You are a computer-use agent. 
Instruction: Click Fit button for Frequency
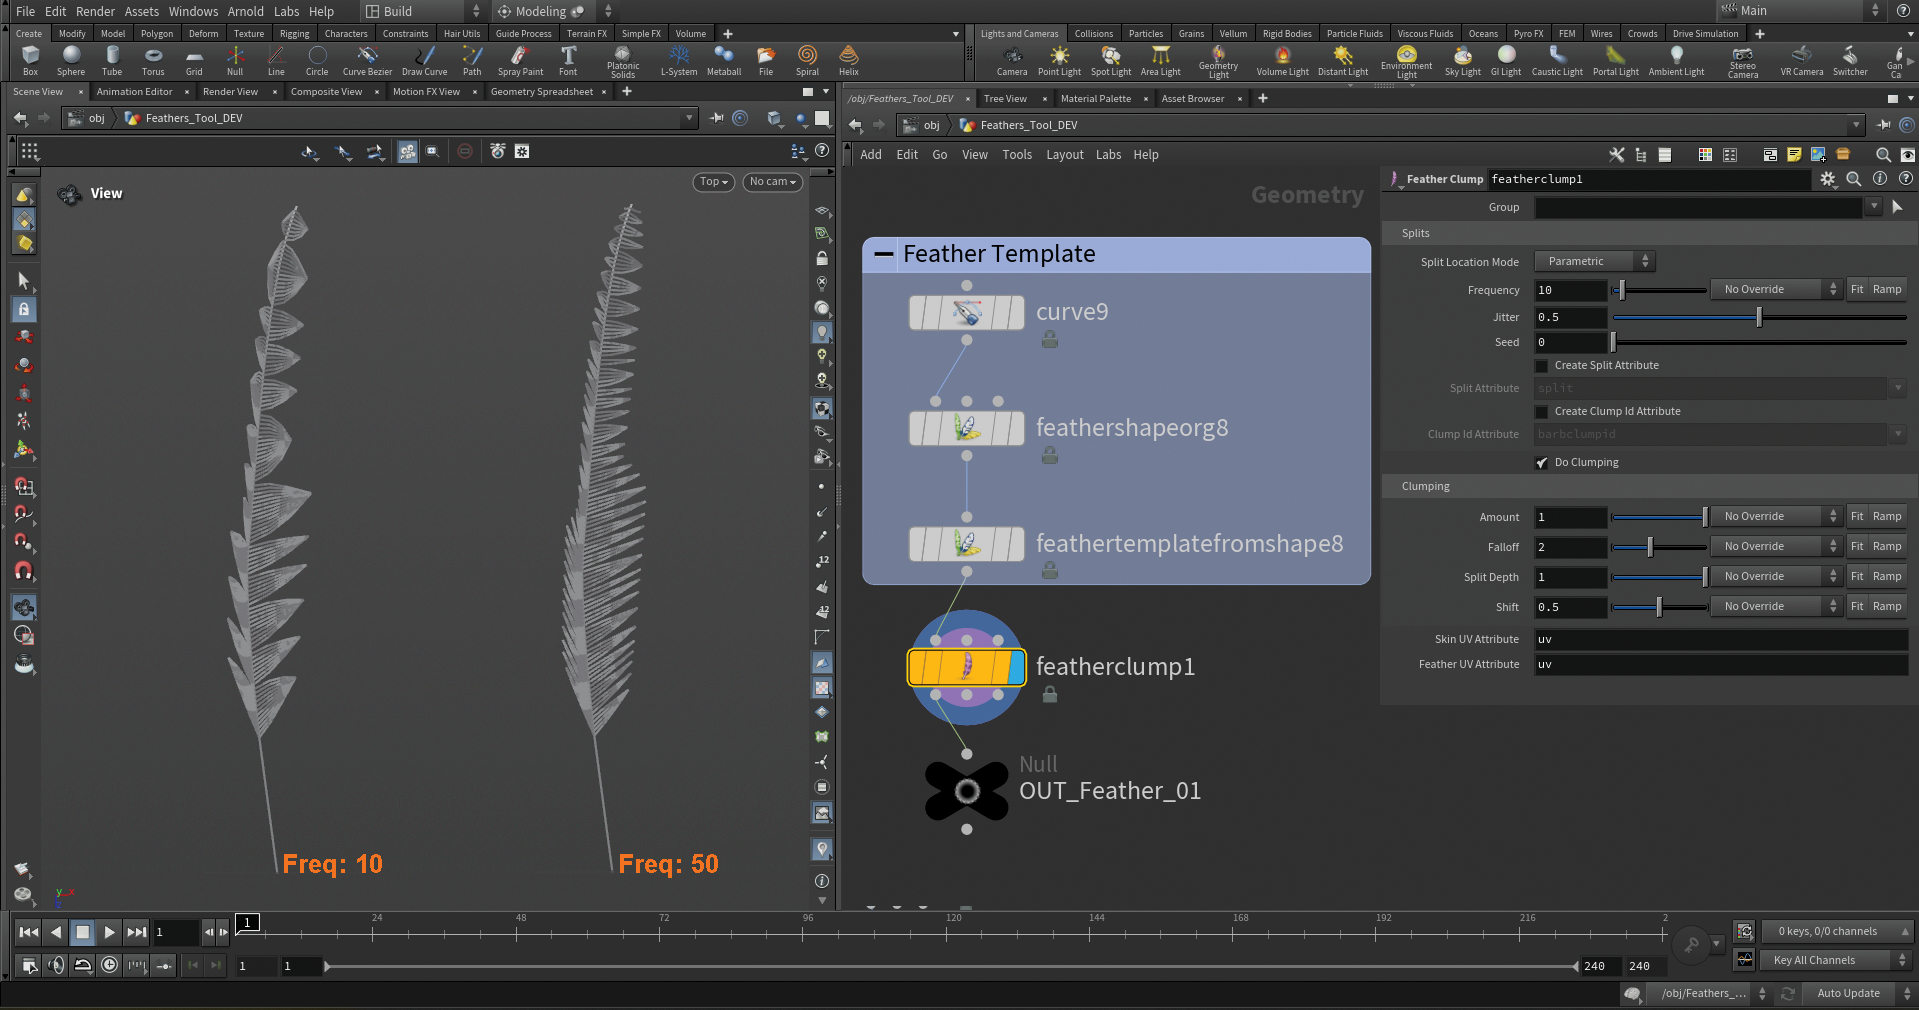click(1857, 289)
